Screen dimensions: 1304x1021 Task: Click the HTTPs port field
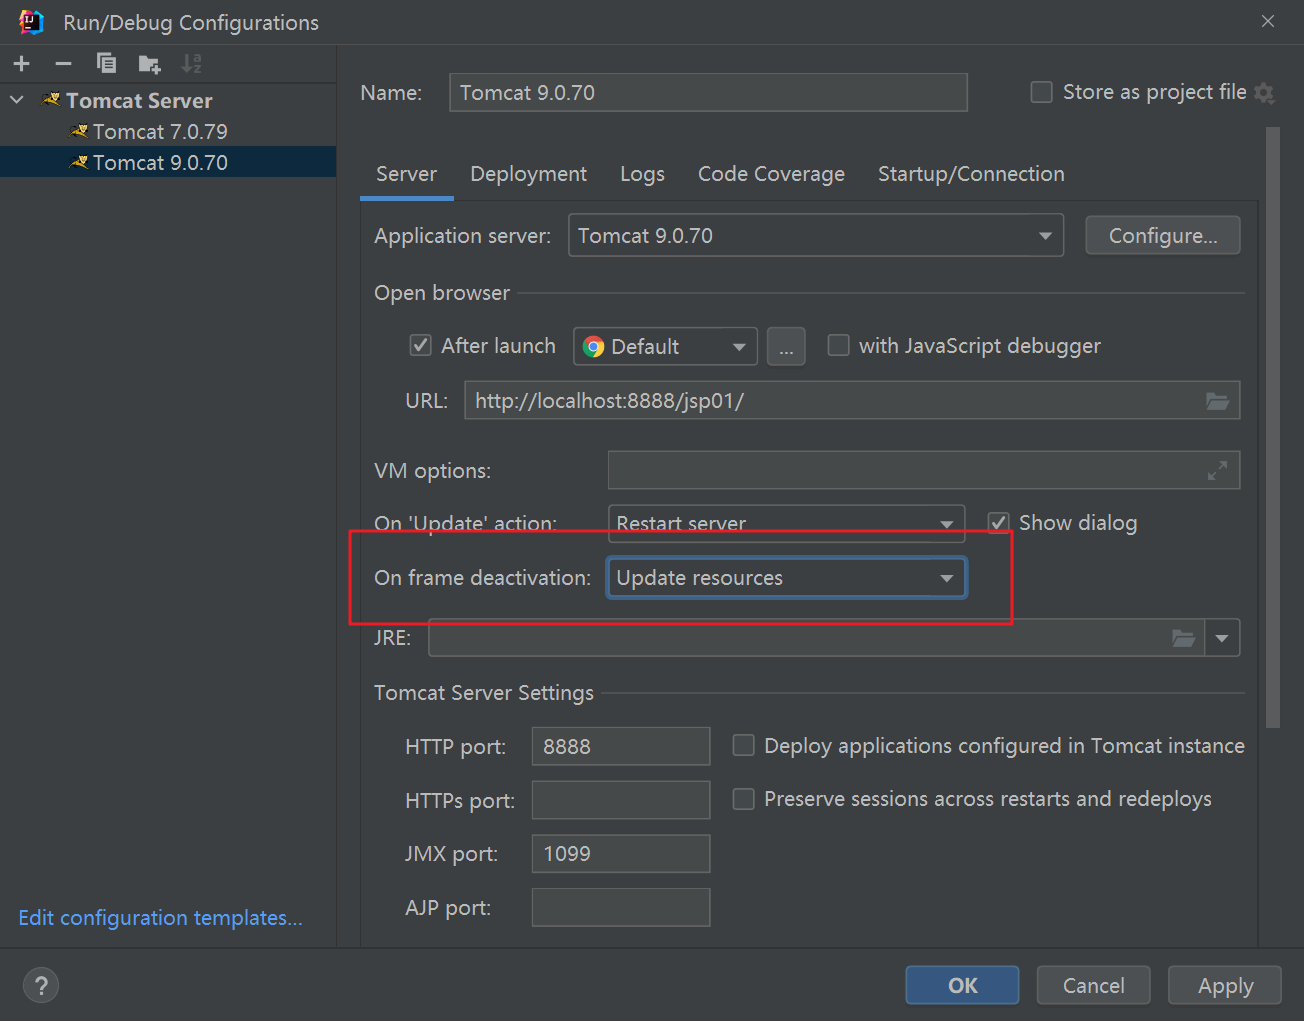click(621, 800)
